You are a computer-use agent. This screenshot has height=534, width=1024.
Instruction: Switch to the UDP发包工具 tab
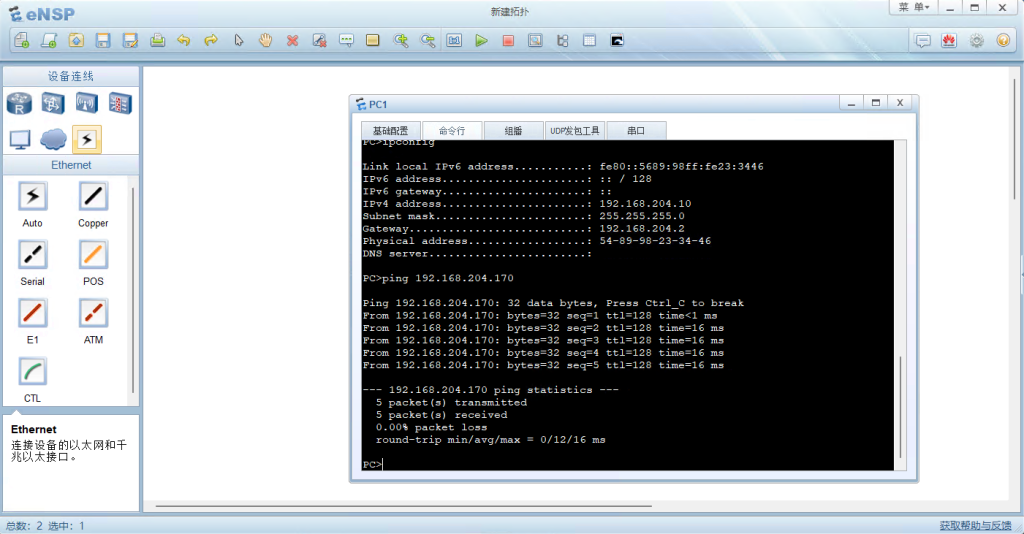click(575, 131)
